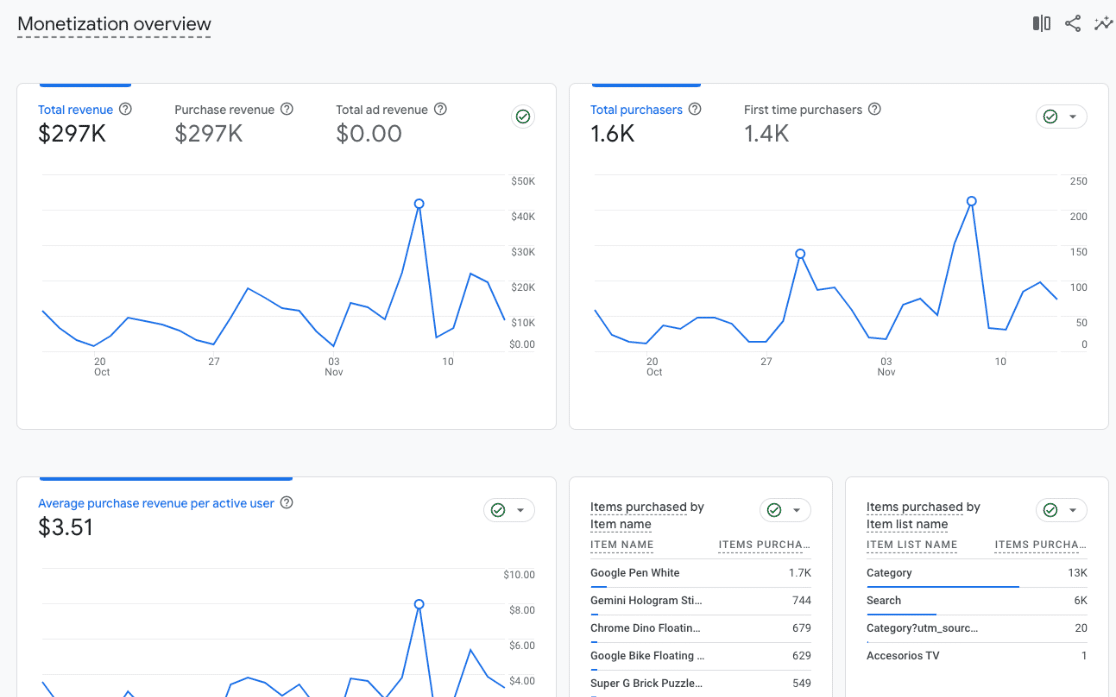This screenshot has width=1116, height=697.
Task: Click the Share this report icon
Action: [1072, 22]
